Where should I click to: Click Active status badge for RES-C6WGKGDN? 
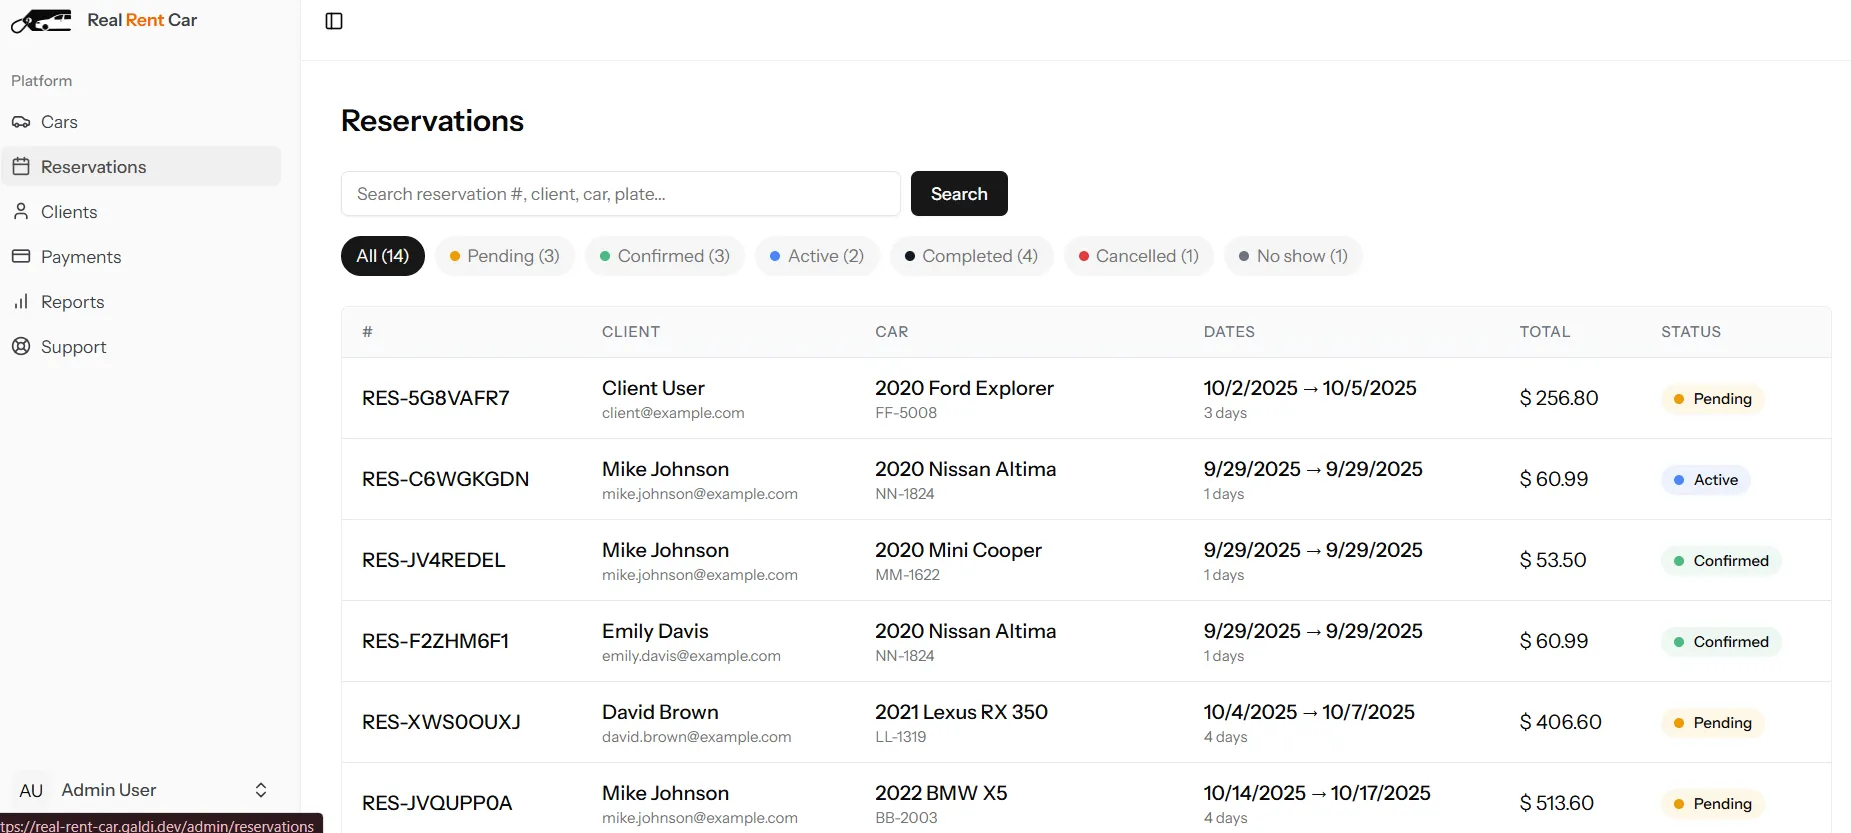pyautogui.click(x=1706, y=480)
